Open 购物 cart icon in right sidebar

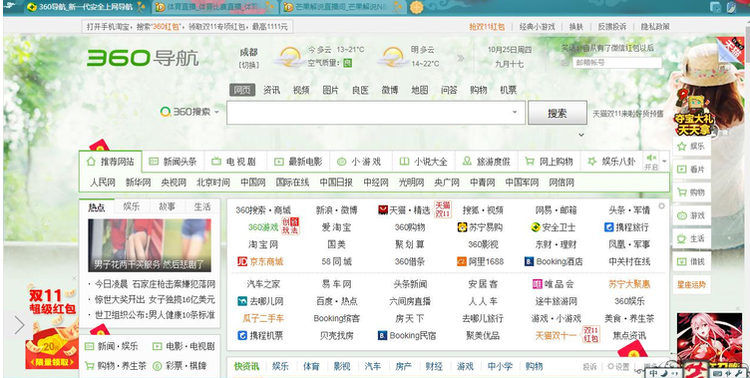(681, 192)
